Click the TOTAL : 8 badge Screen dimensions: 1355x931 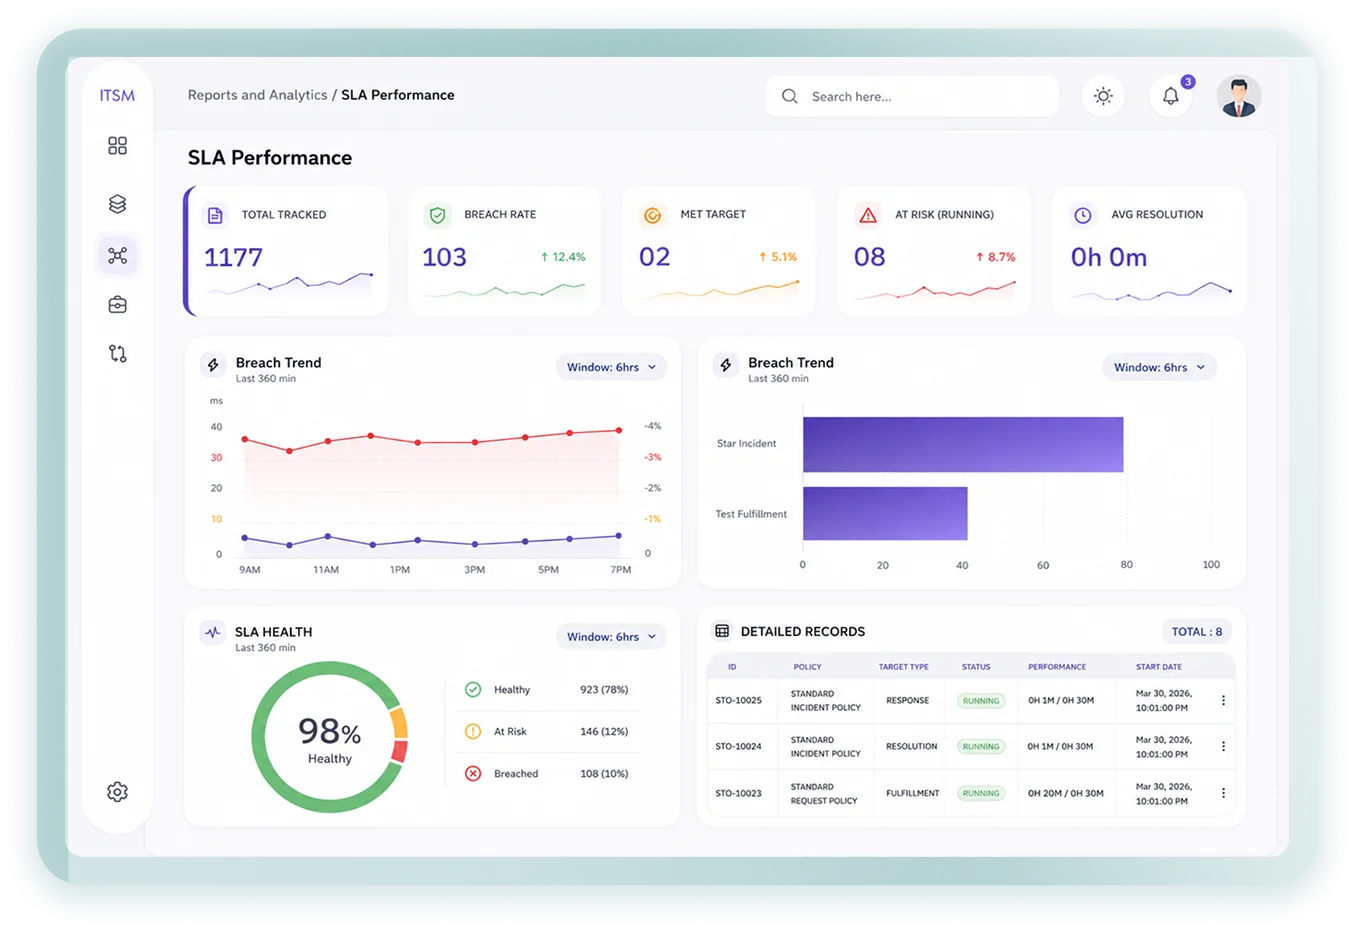pos(1196,632)
